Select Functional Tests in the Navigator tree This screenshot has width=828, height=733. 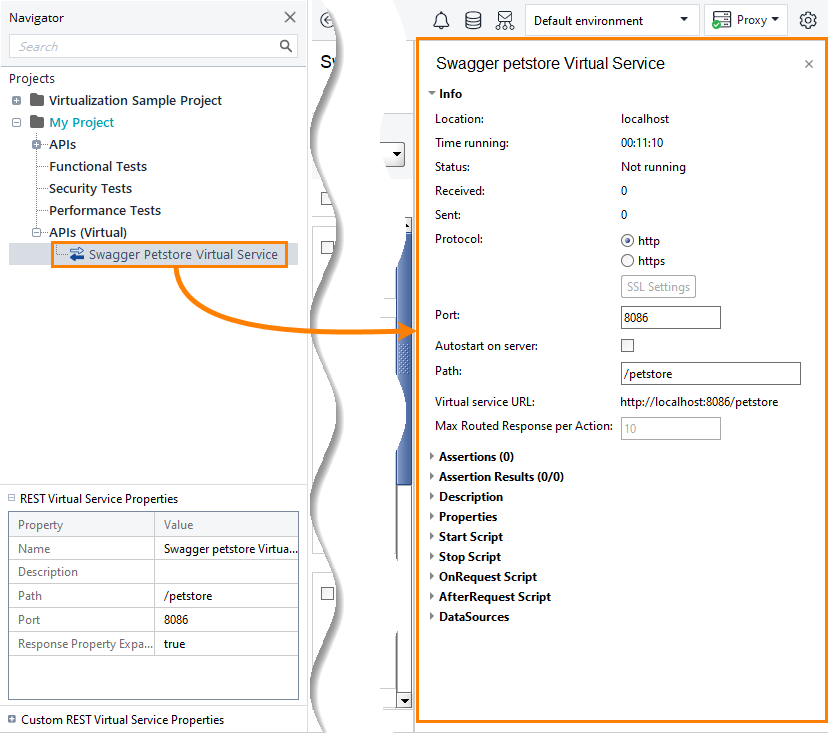(x=97, y=166)
